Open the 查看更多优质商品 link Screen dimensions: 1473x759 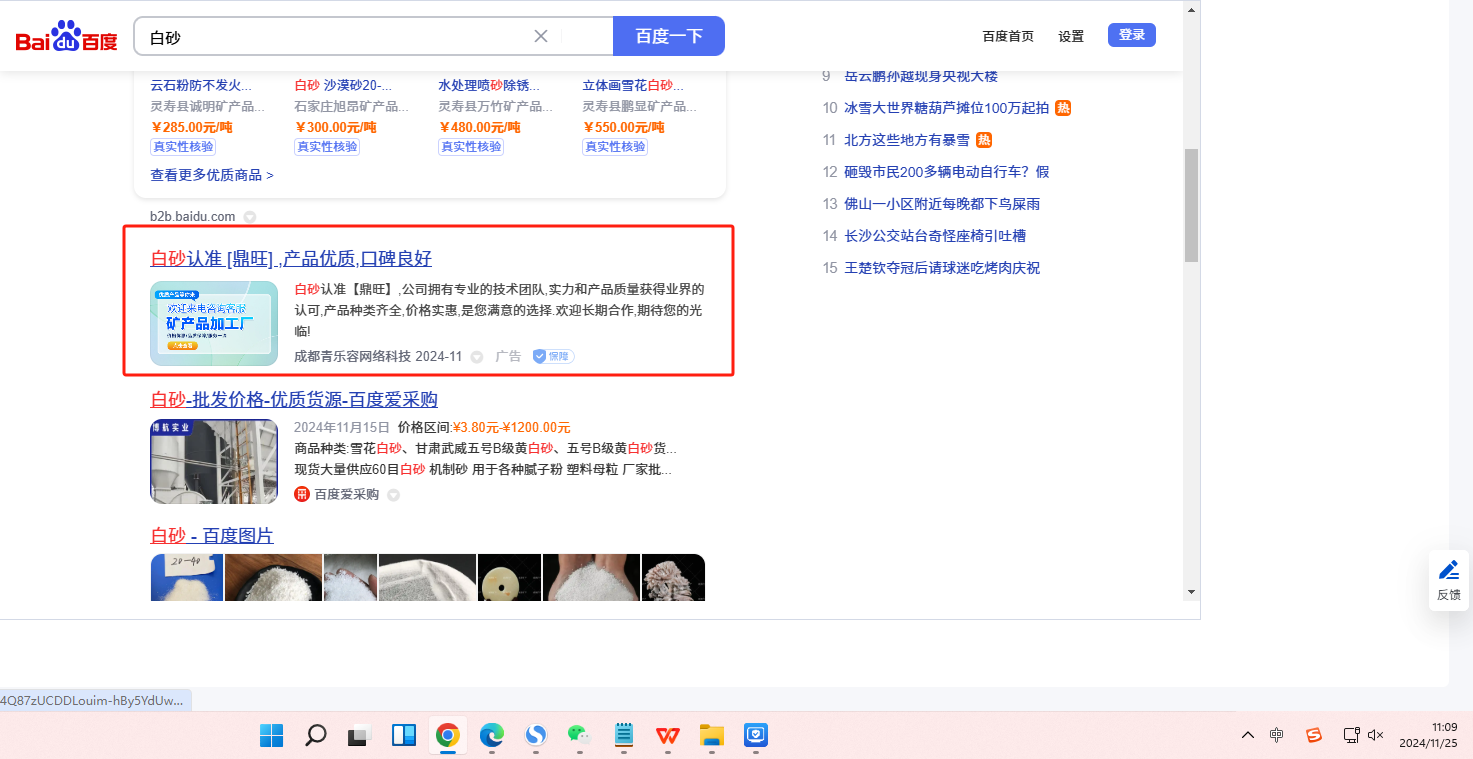point(212,175)
